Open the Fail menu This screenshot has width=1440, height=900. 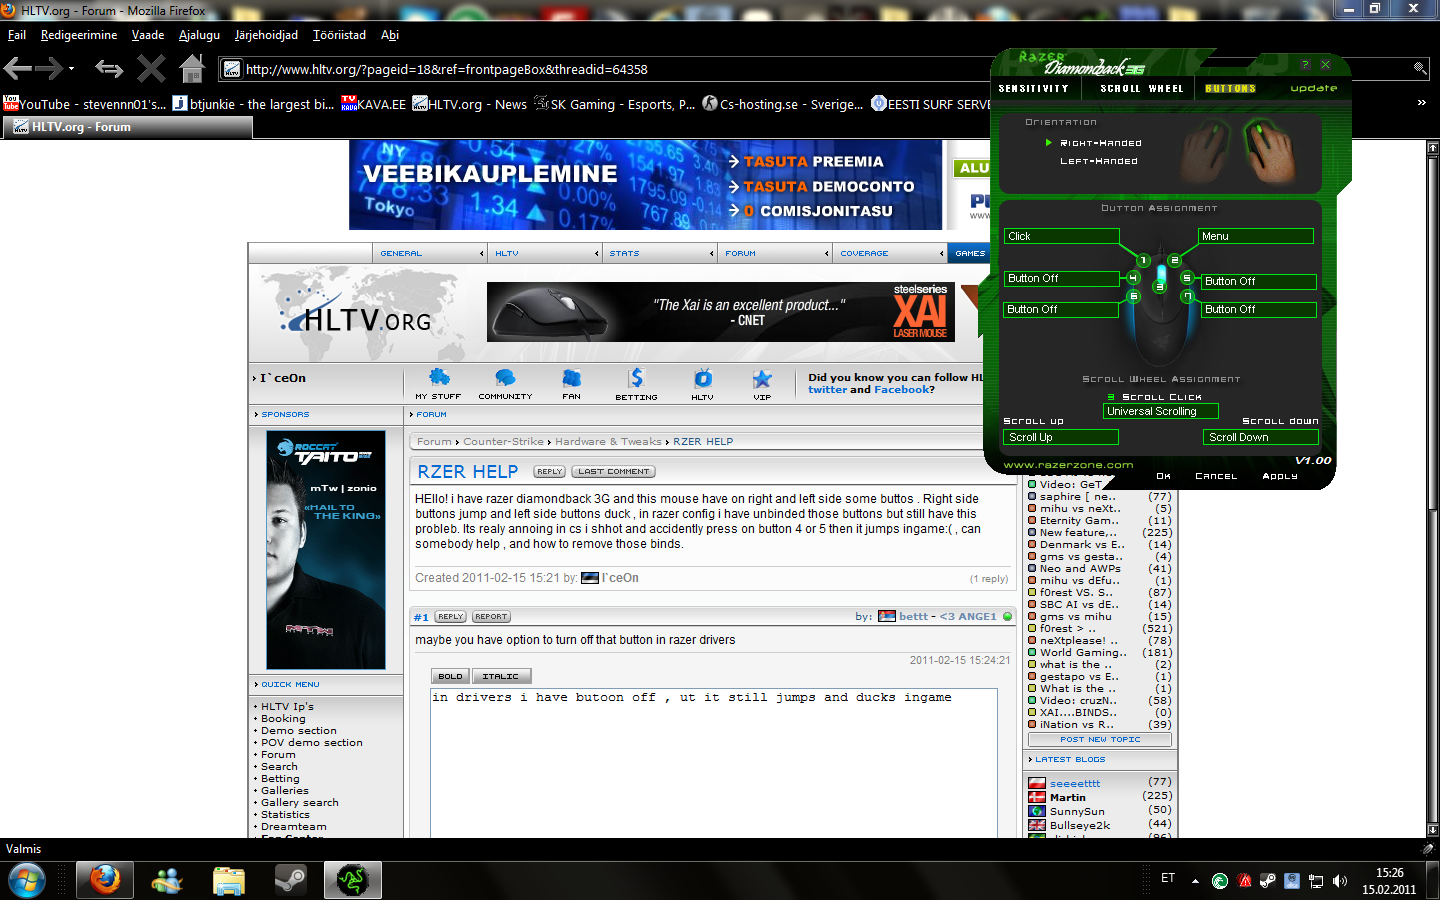click(17, 35)
